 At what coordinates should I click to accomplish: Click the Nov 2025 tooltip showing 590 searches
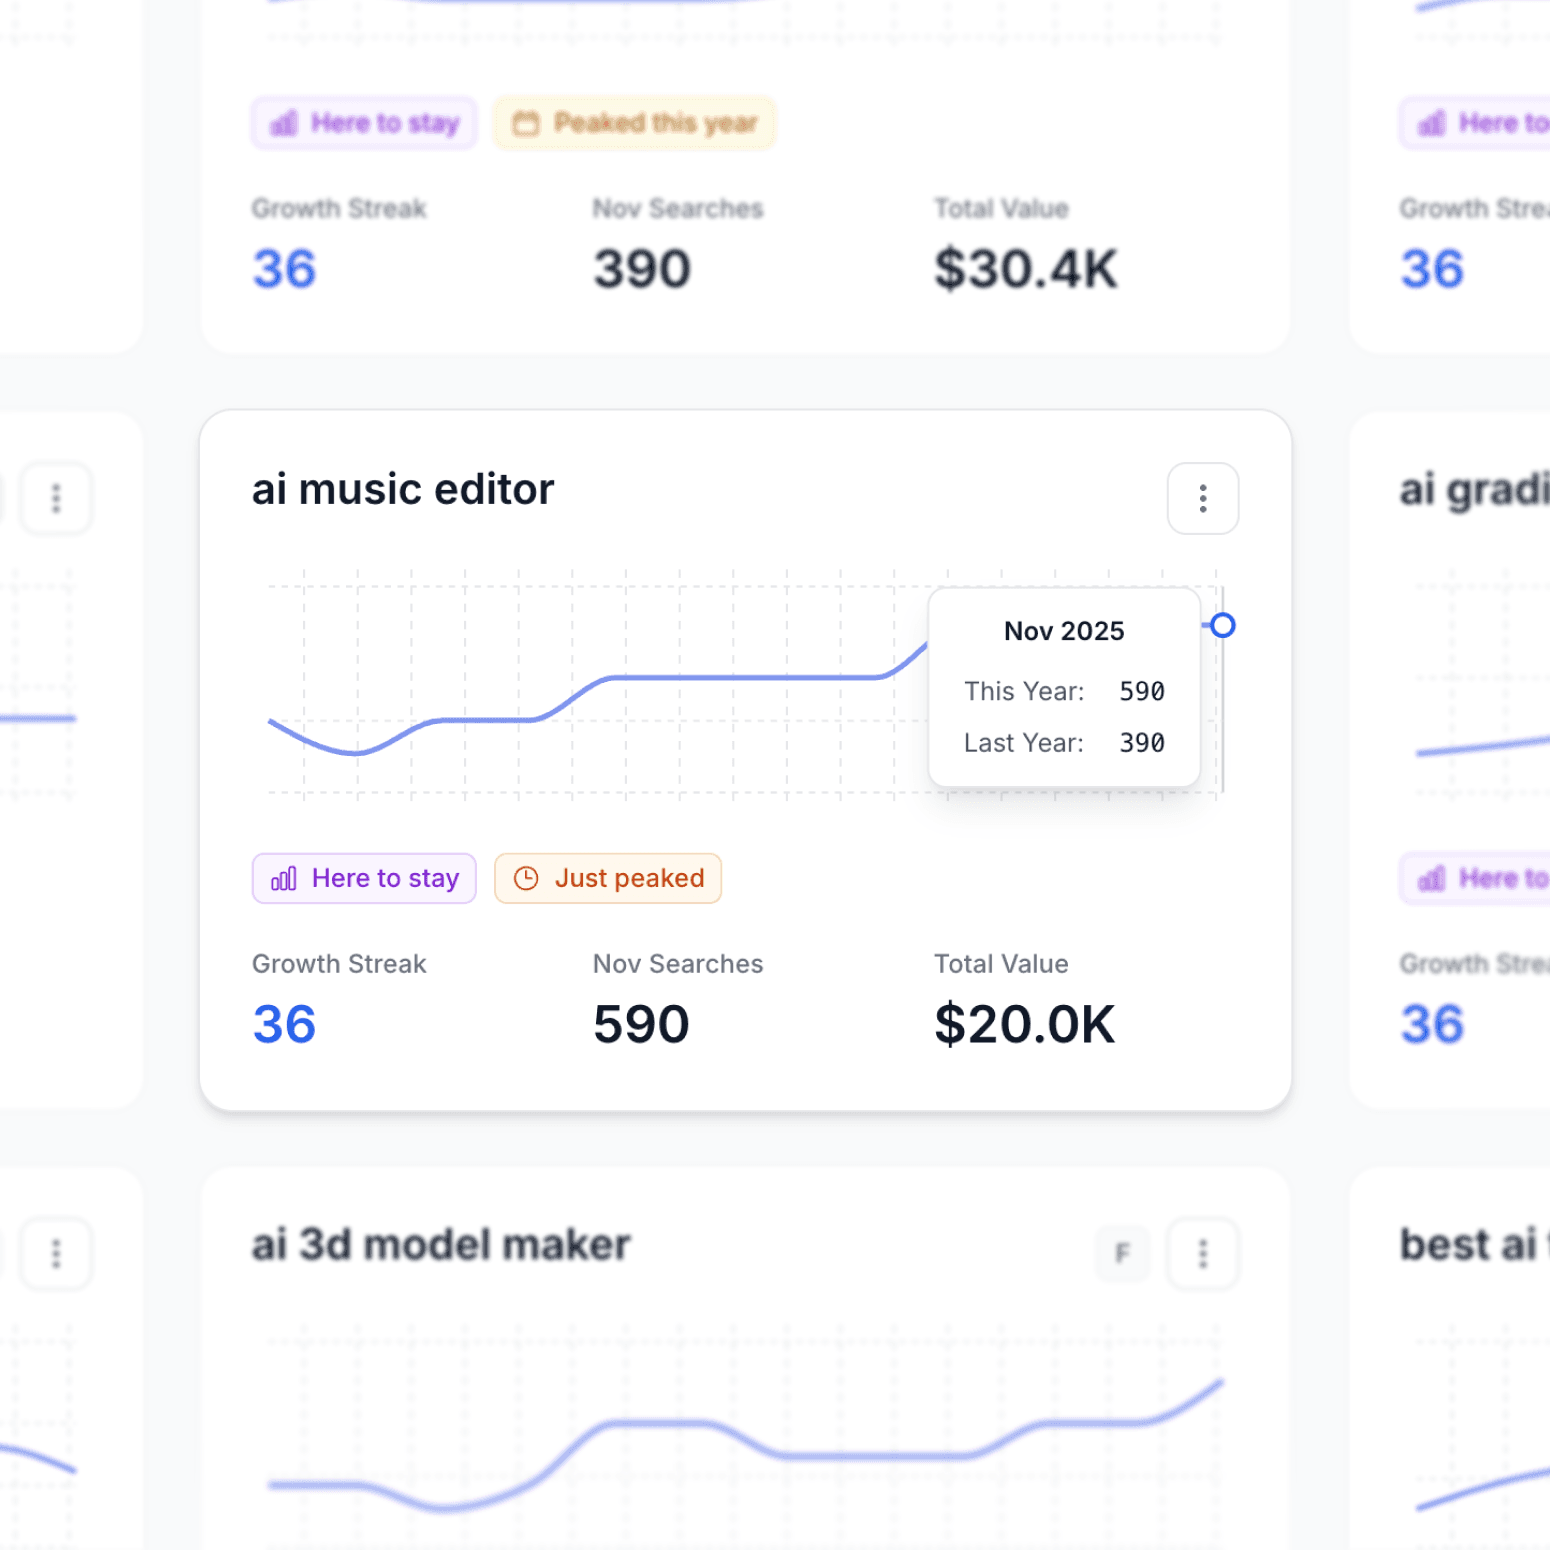tap(1063, 687)
